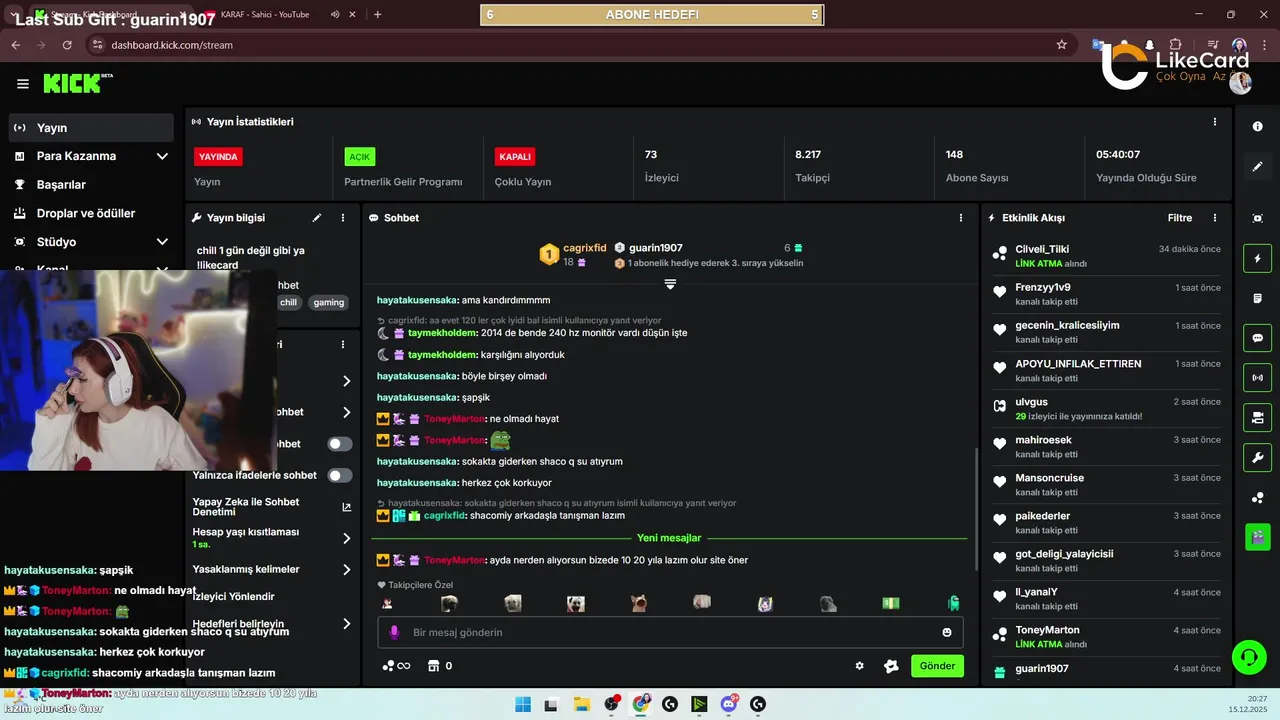
Task: Click the notes document icon in right sidebar
Action: [x=1257, y=298]
